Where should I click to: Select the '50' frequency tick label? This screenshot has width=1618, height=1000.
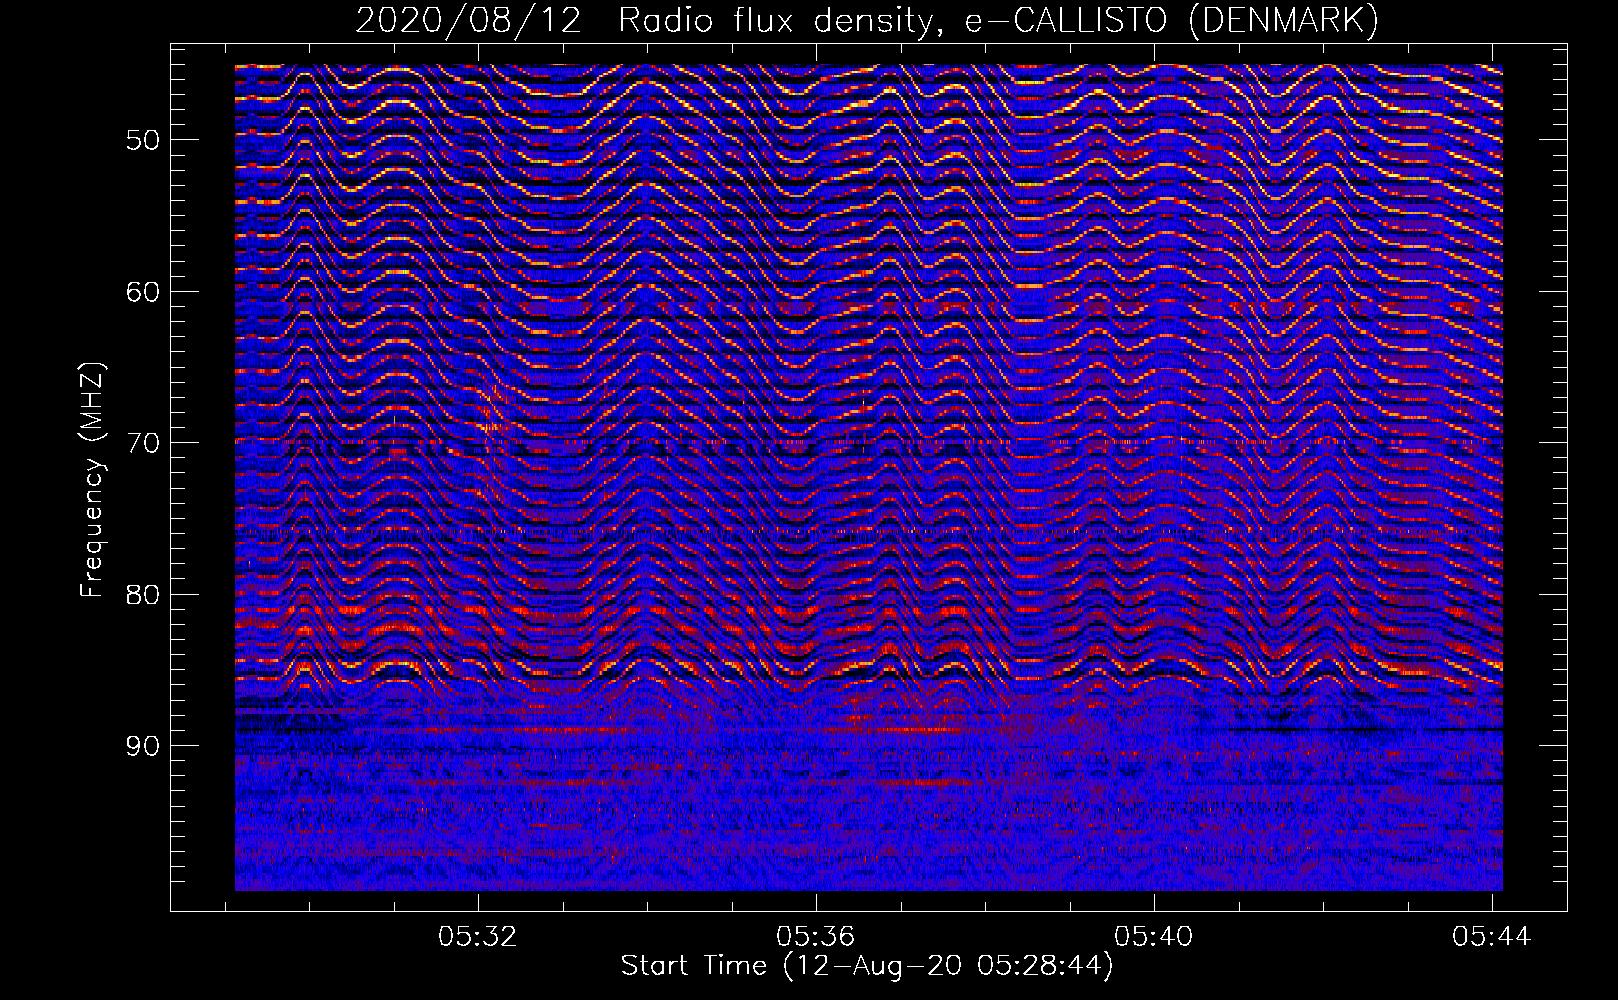pos(143,140)
